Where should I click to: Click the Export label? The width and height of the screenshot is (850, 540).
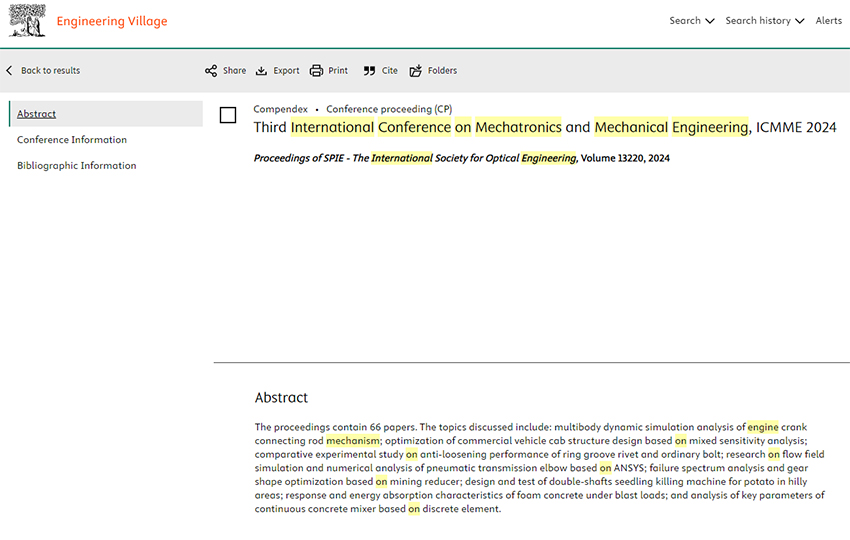[286, 70]
